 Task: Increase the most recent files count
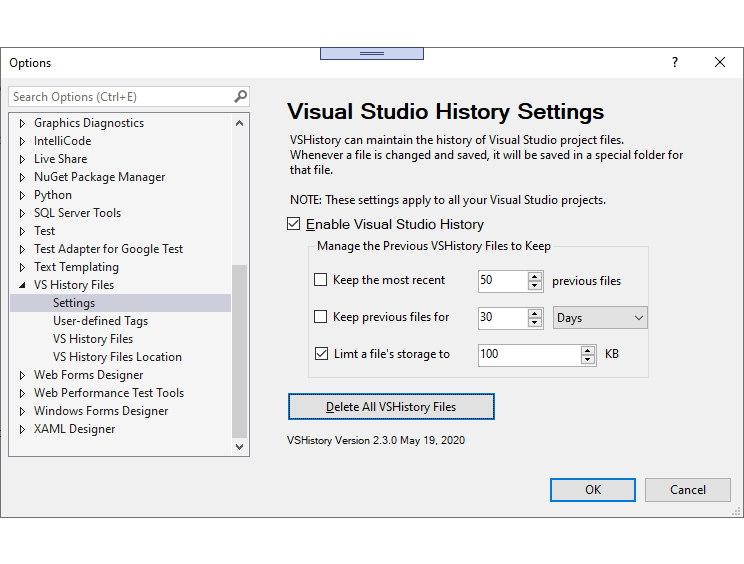click(x=535, y=276)
